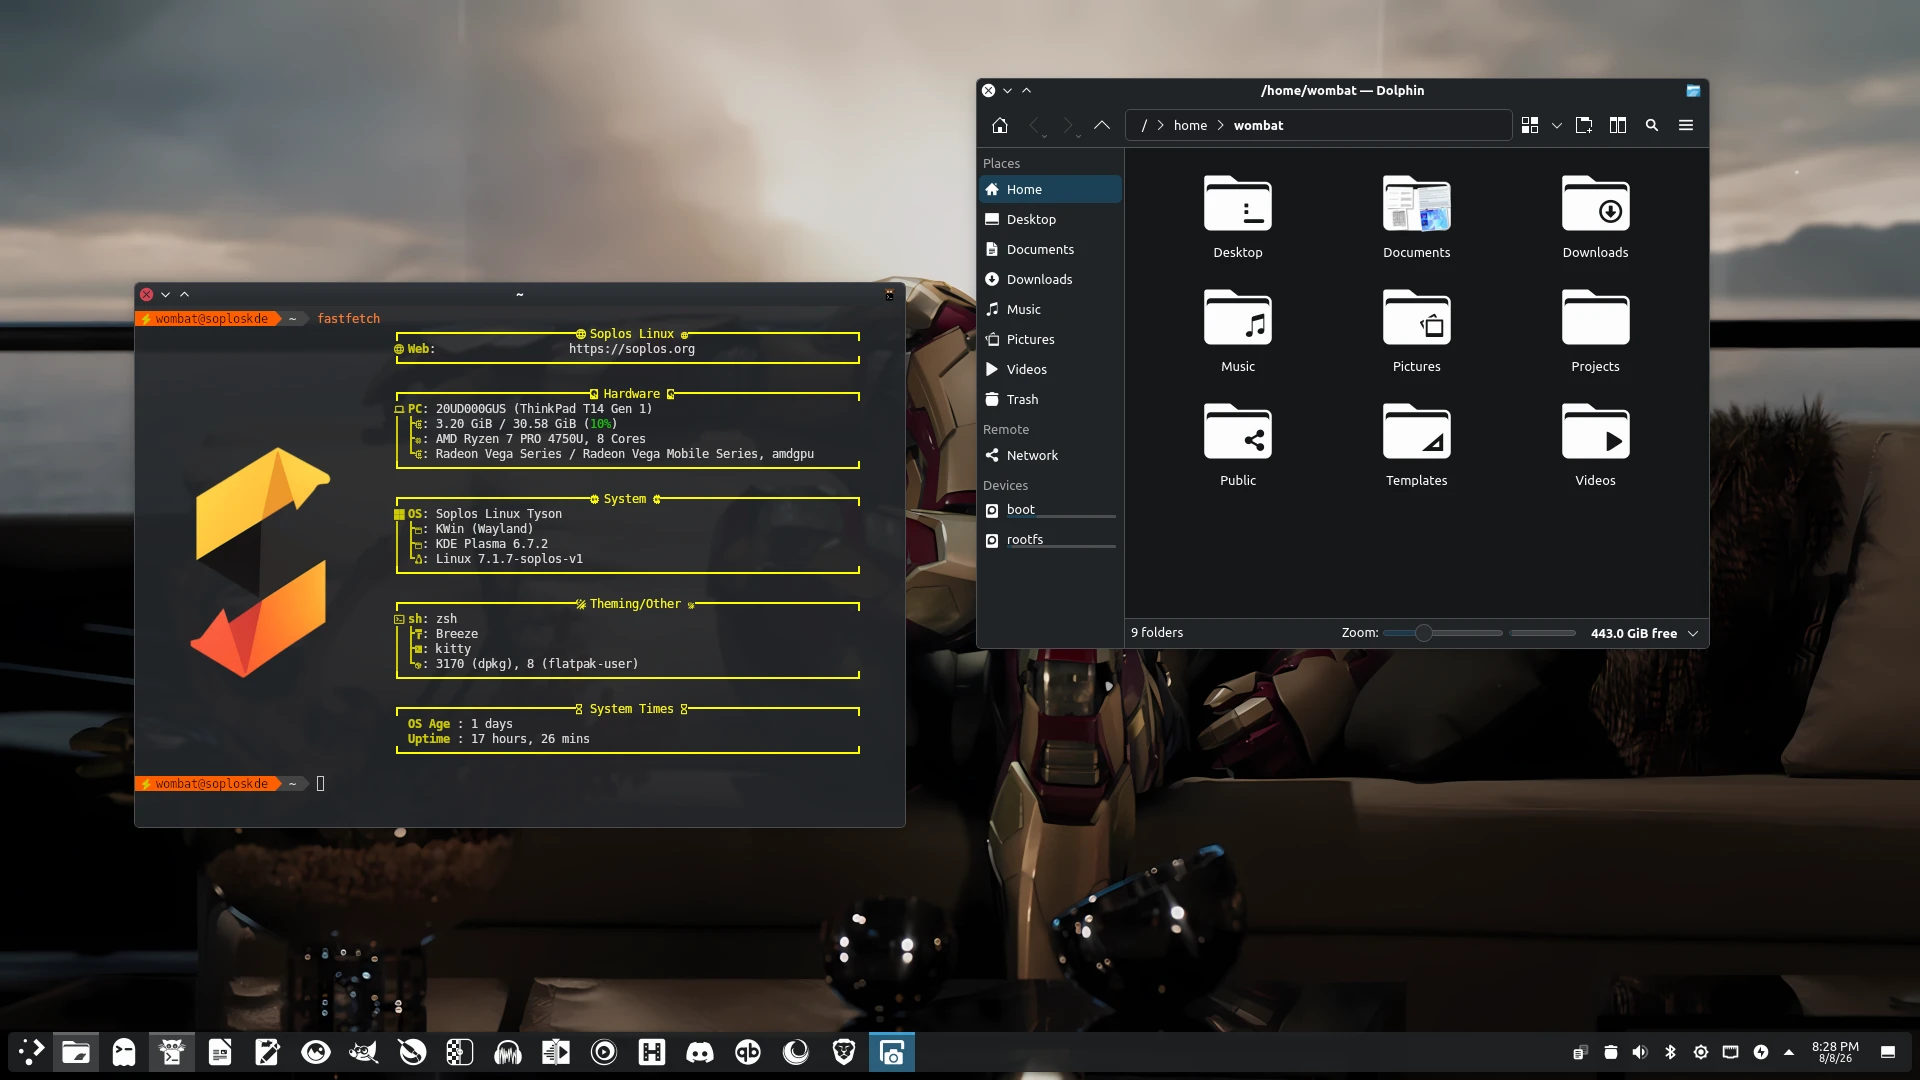Viewport: 1920px width, 1080px height.
Task: Launch GIMP from taskbar
Action: (x=364, y=1052)
